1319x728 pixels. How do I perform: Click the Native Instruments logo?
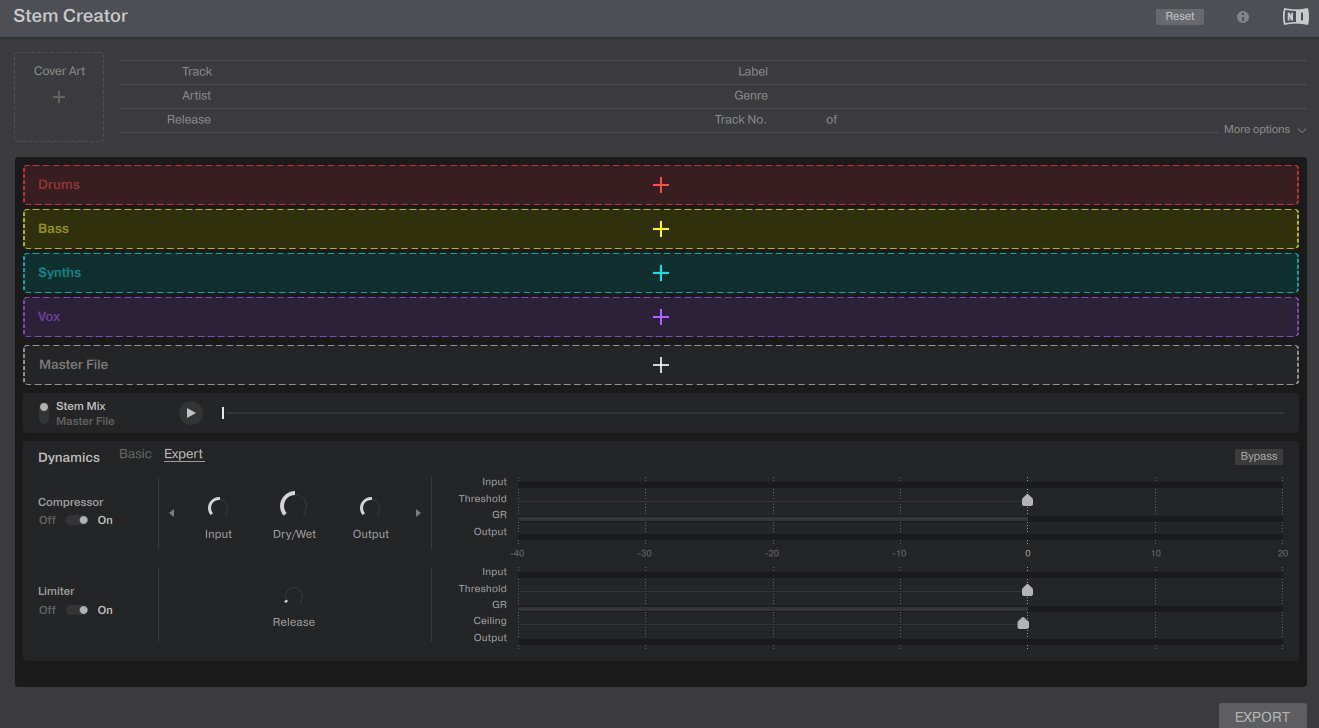1295,17
